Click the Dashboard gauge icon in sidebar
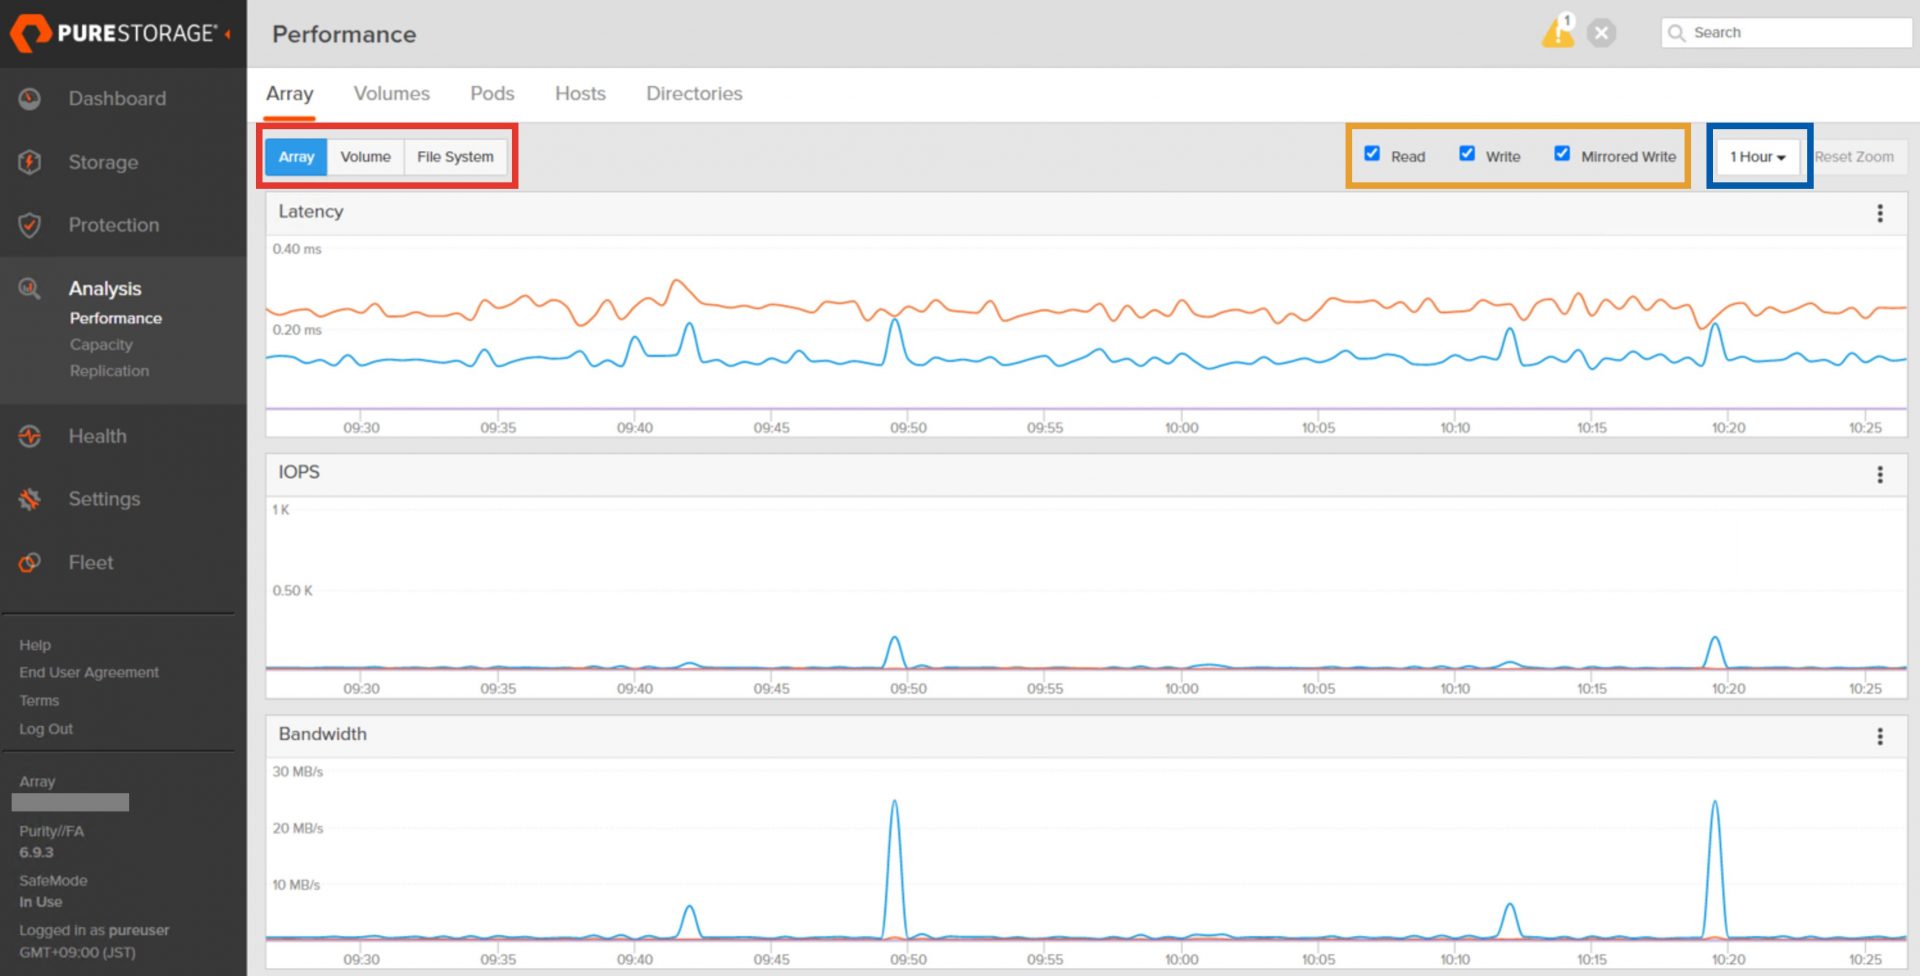Screen dimensions: 1920x976 coord(30,99)
